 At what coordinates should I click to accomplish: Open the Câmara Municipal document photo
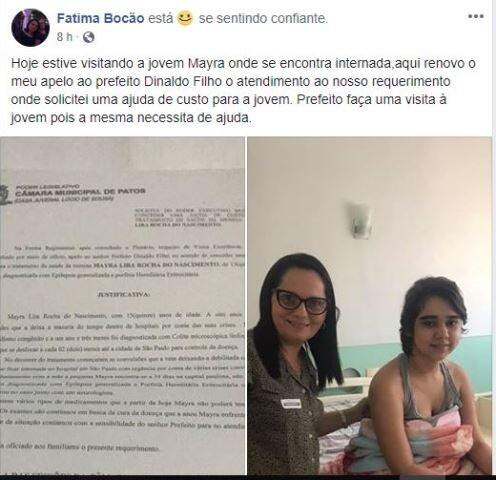click(x=122, y=306)
